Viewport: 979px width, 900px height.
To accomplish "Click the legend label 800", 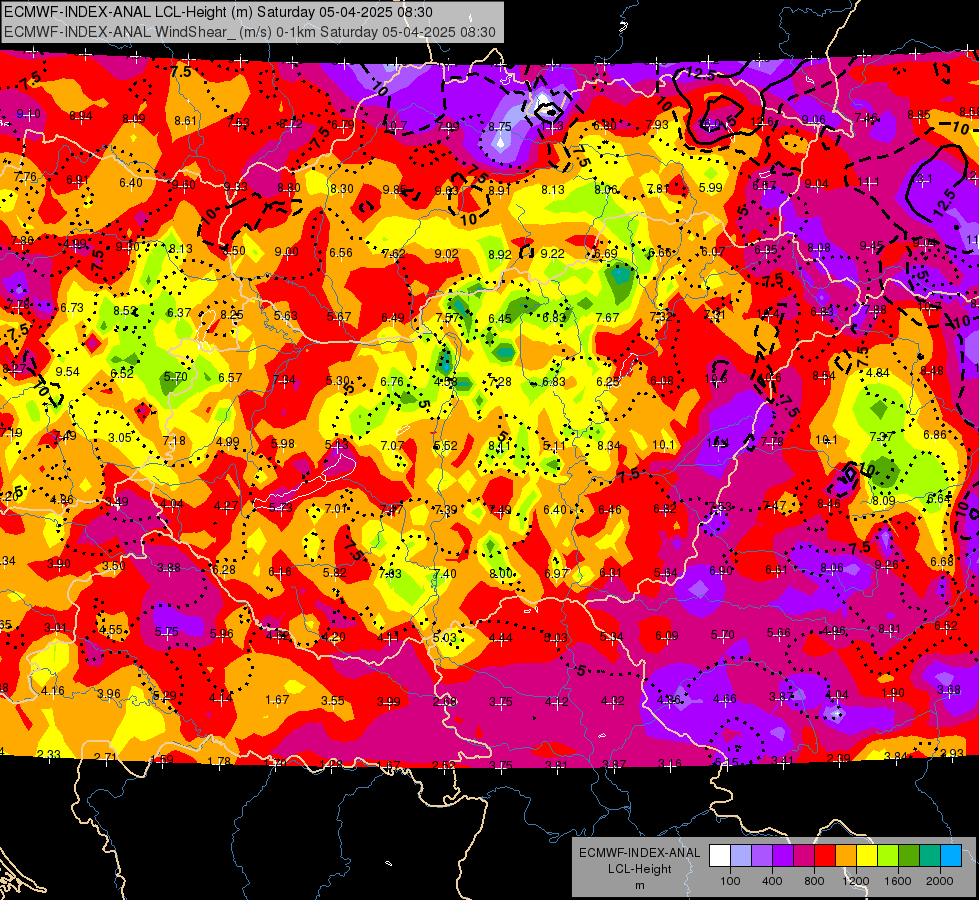I will click(814, 881).
